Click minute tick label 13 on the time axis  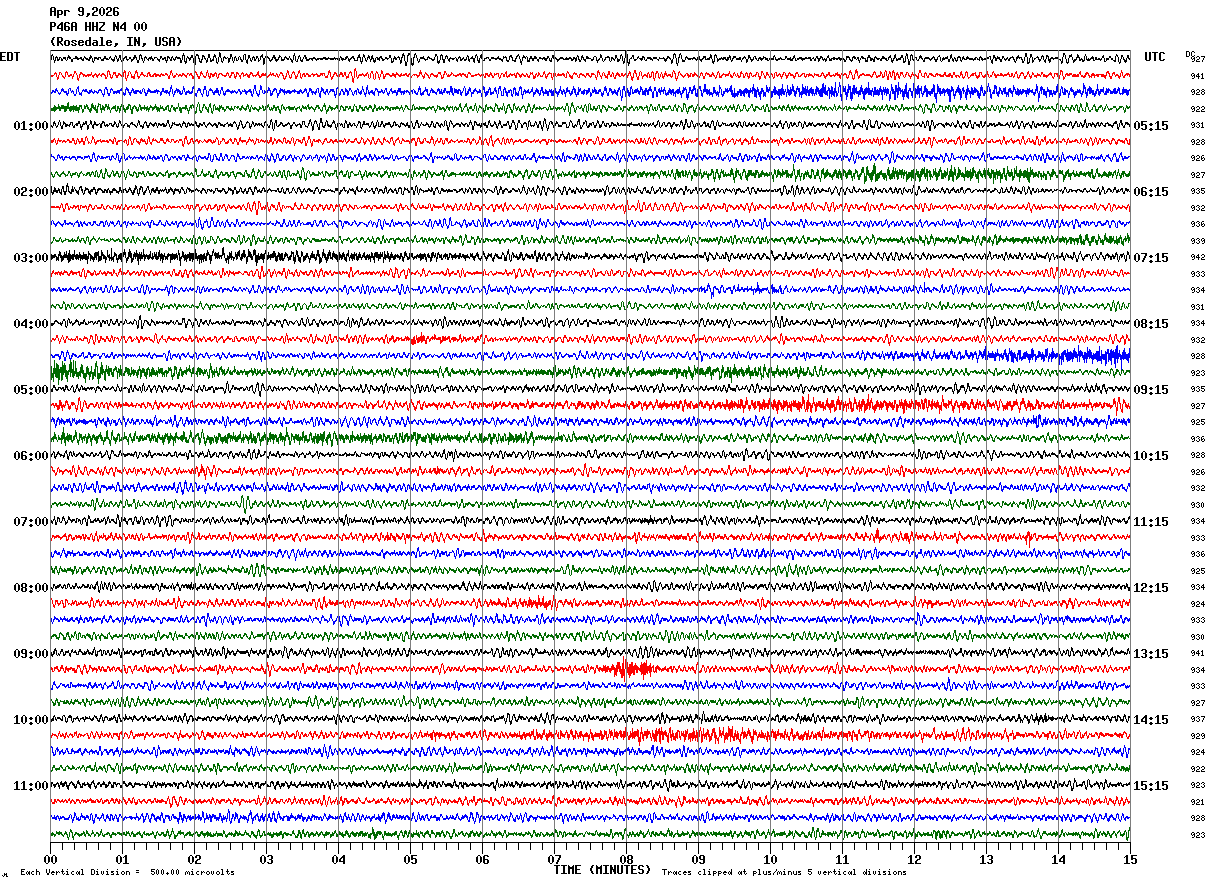point(986,859)
